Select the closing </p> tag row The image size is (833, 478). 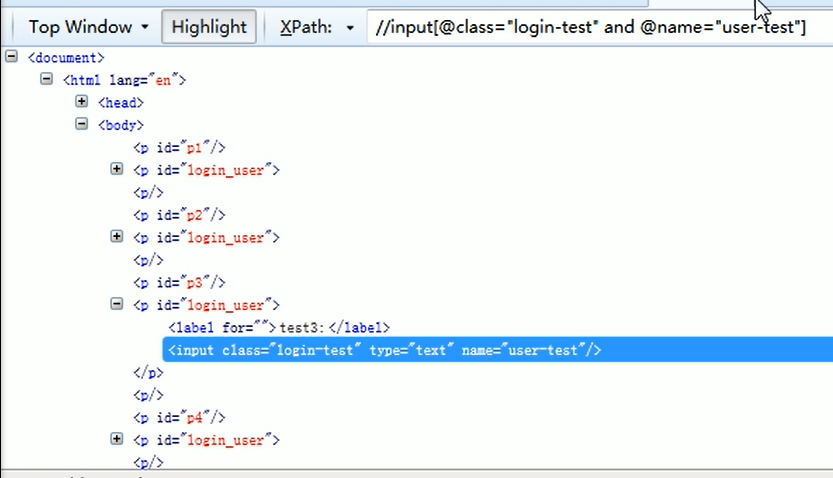click(148, 373)
